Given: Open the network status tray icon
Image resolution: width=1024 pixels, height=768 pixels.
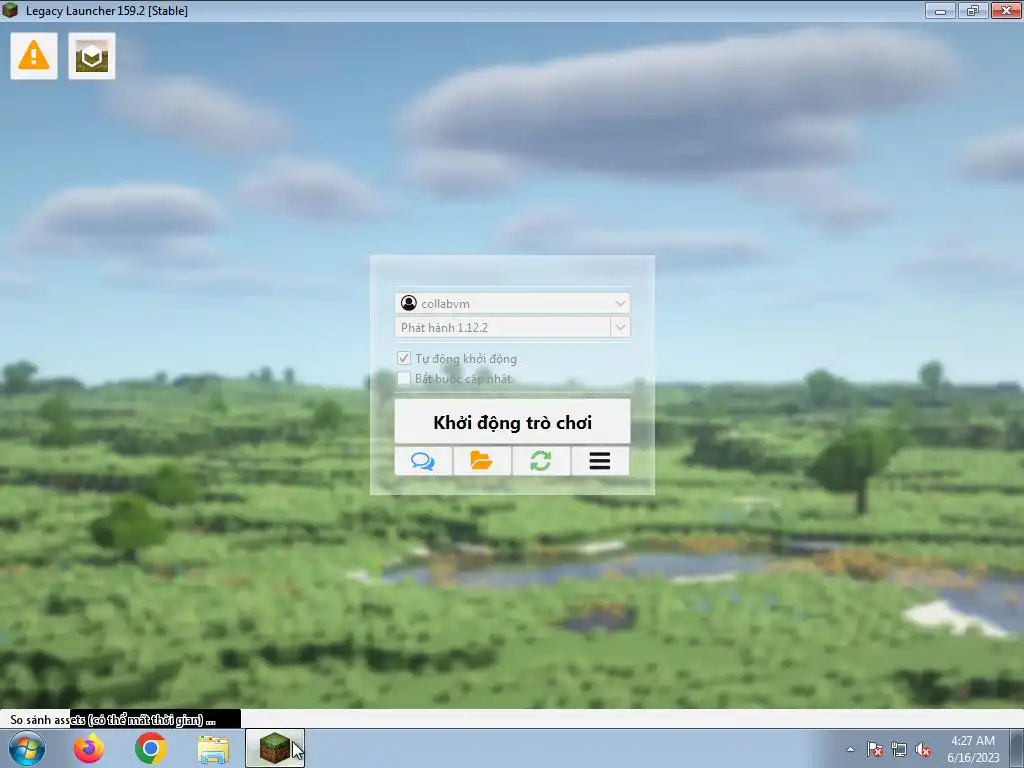Looking at the screenshot, I should tap(899, 750).
